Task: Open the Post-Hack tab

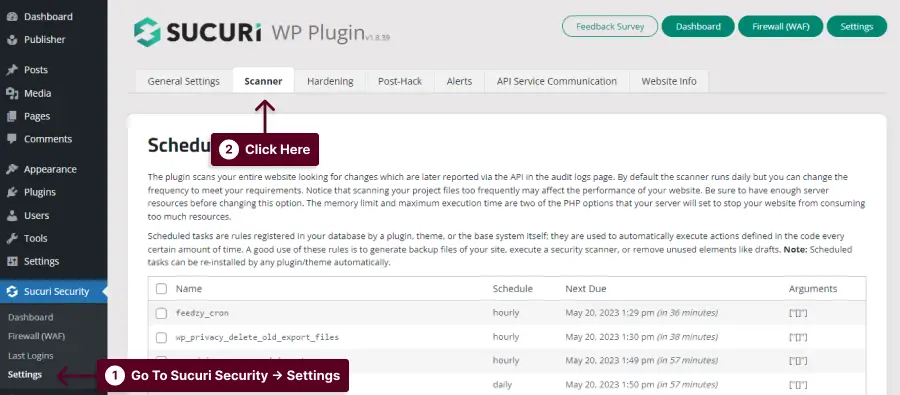Action: tap(400, 81)
